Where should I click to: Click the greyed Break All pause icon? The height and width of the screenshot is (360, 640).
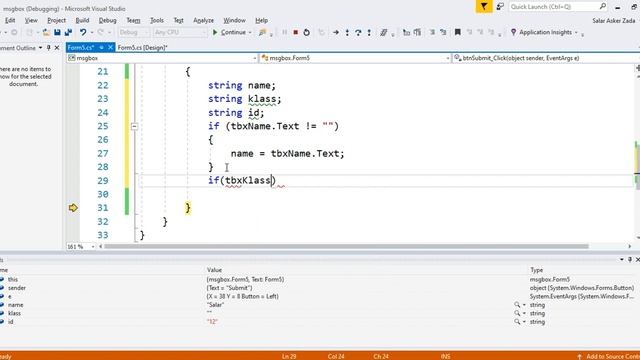click(284, 32)
